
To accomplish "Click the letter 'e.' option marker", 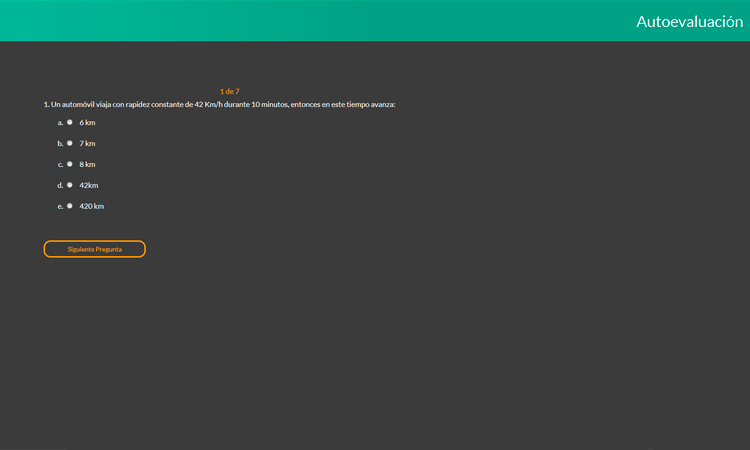I will click(x=60, y=207).
